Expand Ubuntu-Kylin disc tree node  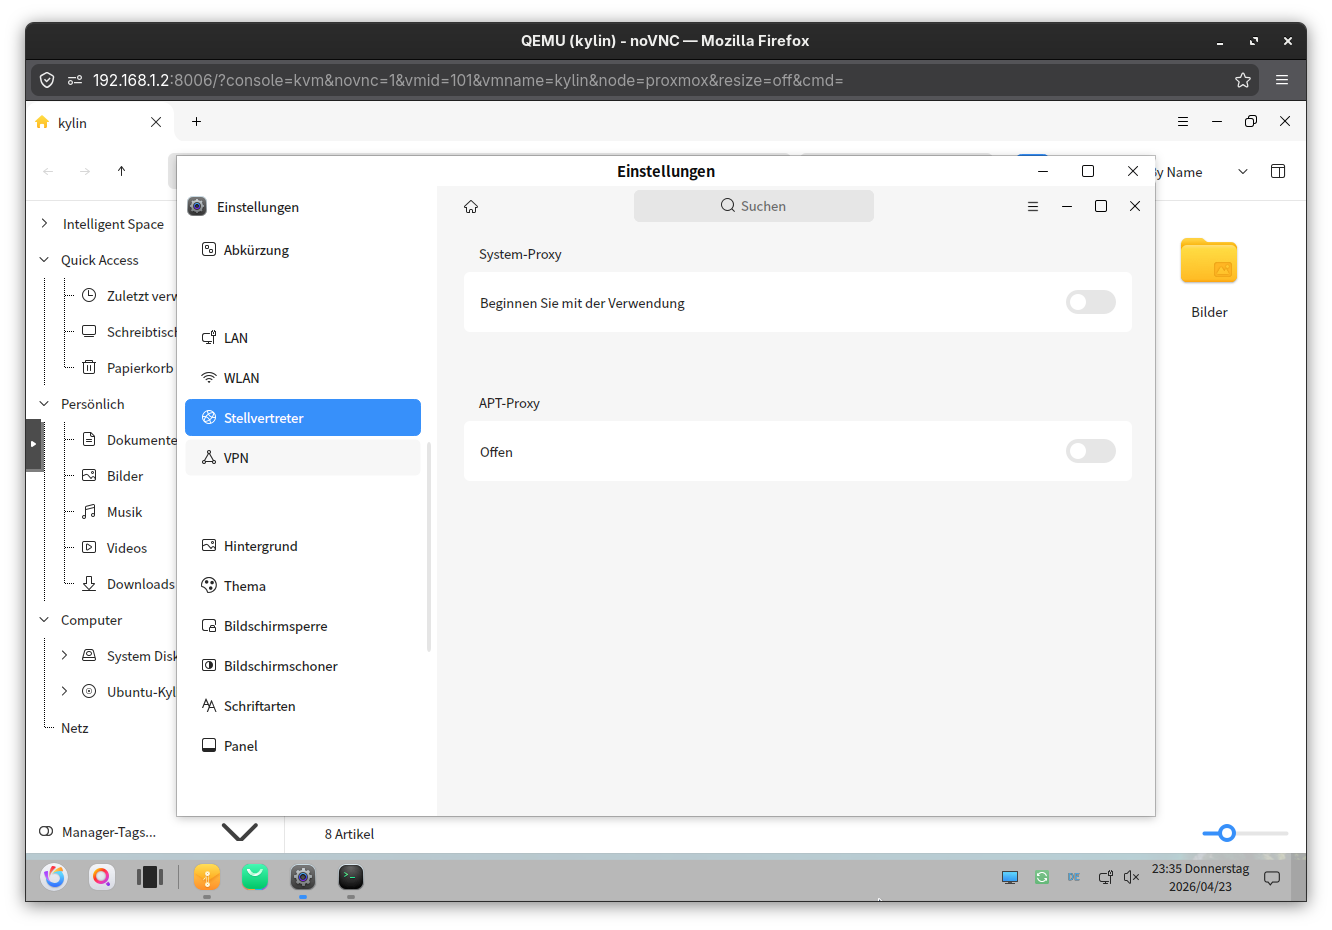click(64, 691)
